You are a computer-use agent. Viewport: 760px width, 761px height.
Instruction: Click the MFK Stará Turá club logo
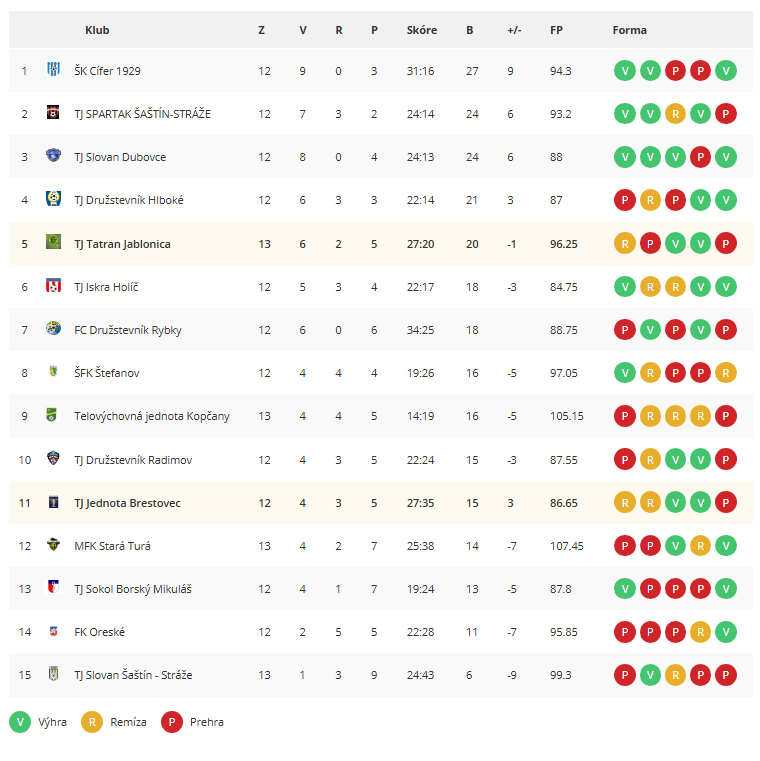(53, 545)
